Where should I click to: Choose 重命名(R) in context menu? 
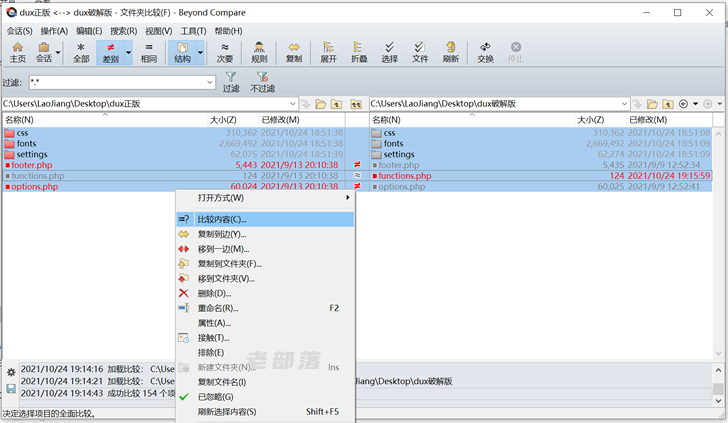265,308
